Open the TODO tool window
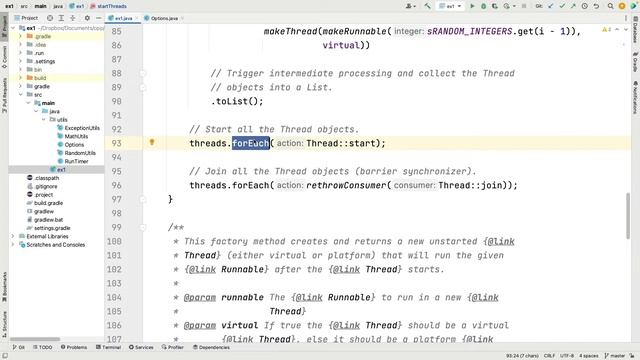Image resolution: width=640 pixels, height=360 pixels. pyautogui.click(x=42, y=347)
